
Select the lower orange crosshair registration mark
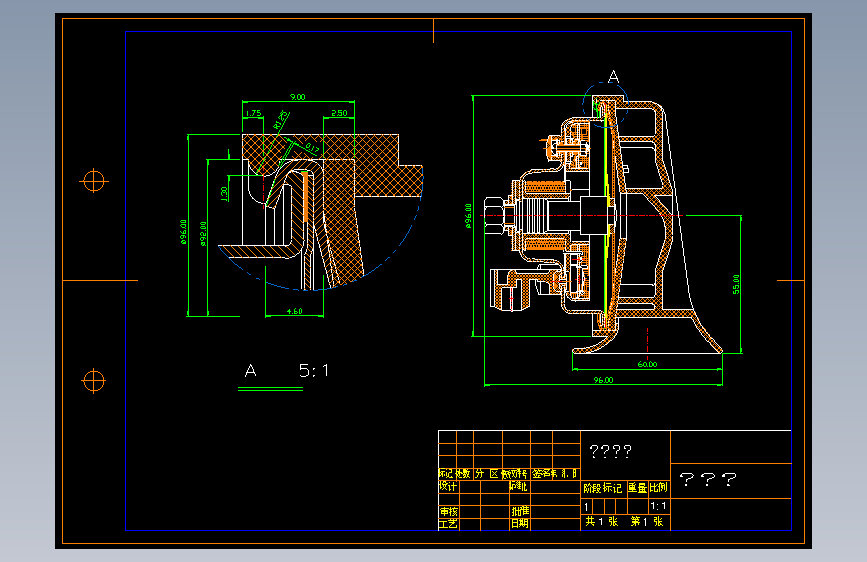93,381
